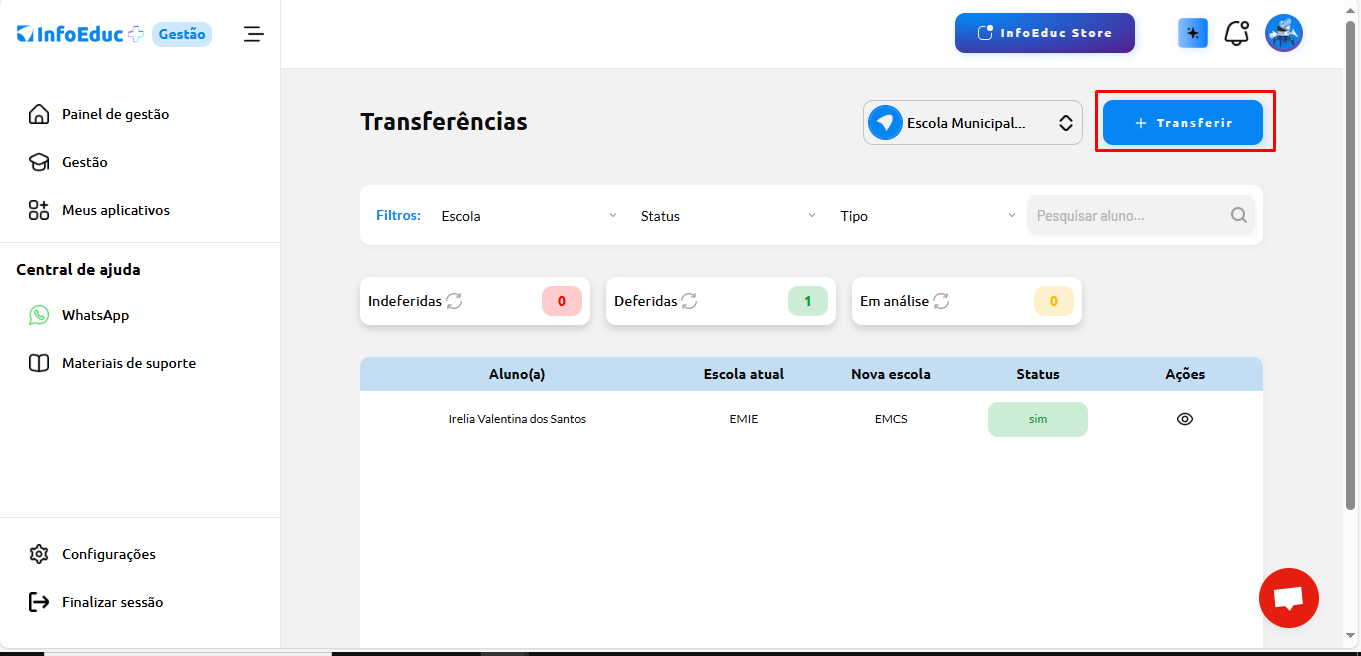
Task: Click the EMIE current school cell
Action: point(744,419)
